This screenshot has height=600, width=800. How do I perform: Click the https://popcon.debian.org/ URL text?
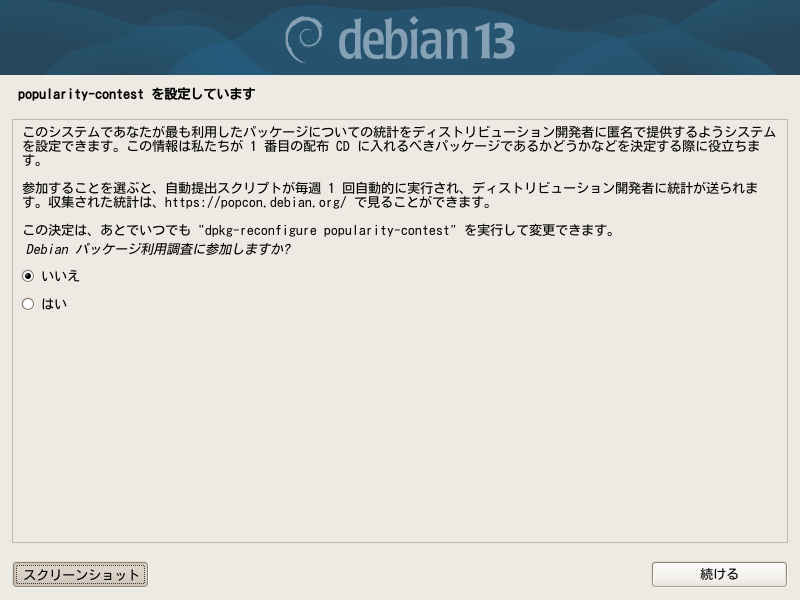coord(255,203)
